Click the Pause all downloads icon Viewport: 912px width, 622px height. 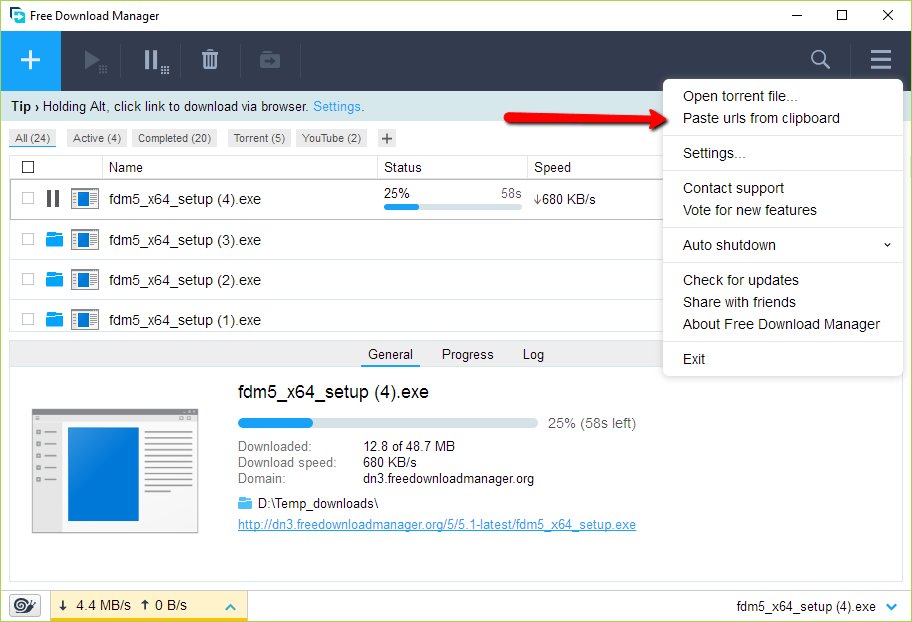click(156, 61)
